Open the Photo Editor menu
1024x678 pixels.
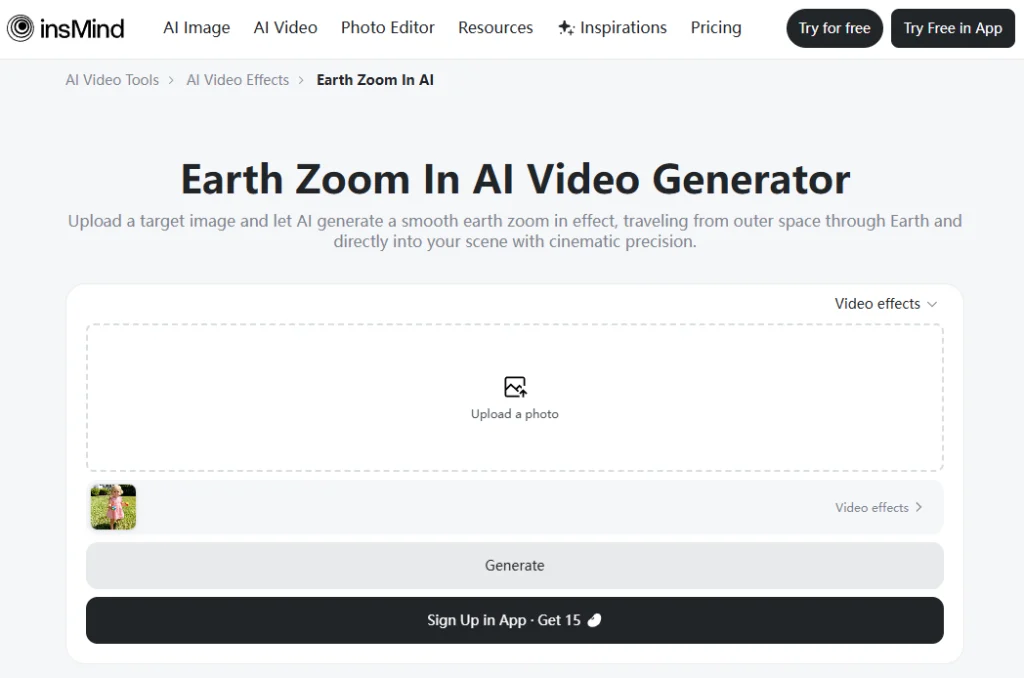click(x=387, y=28)
